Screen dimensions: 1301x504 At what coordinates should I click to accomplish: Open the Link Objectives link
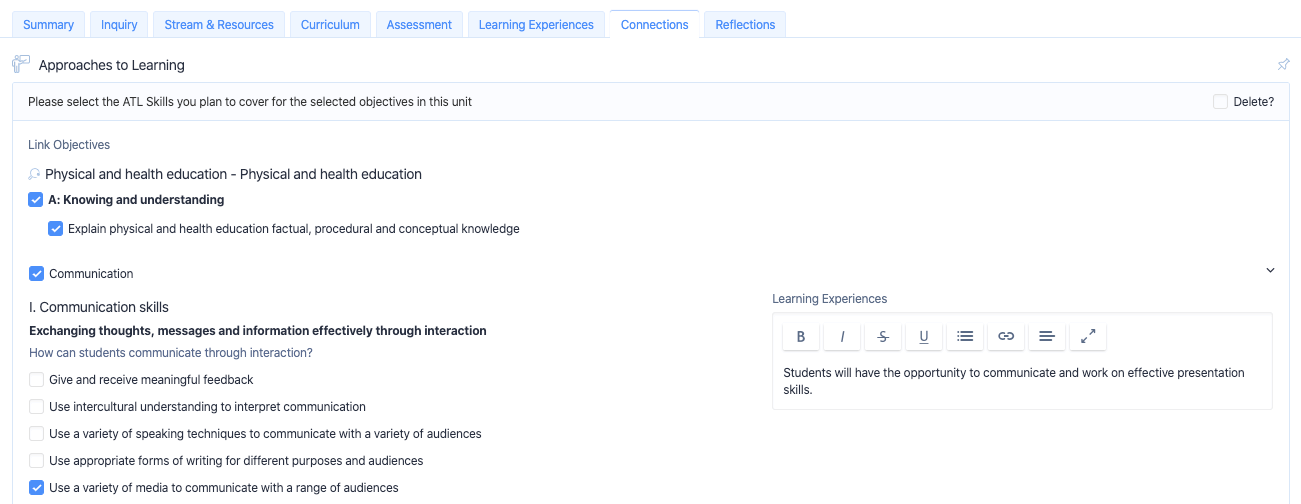pos(69,145)
